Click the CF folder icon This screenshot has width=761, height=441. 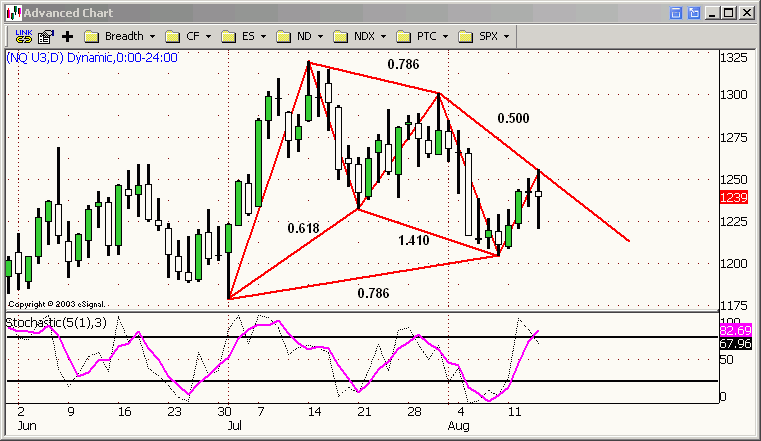point(172,37)
